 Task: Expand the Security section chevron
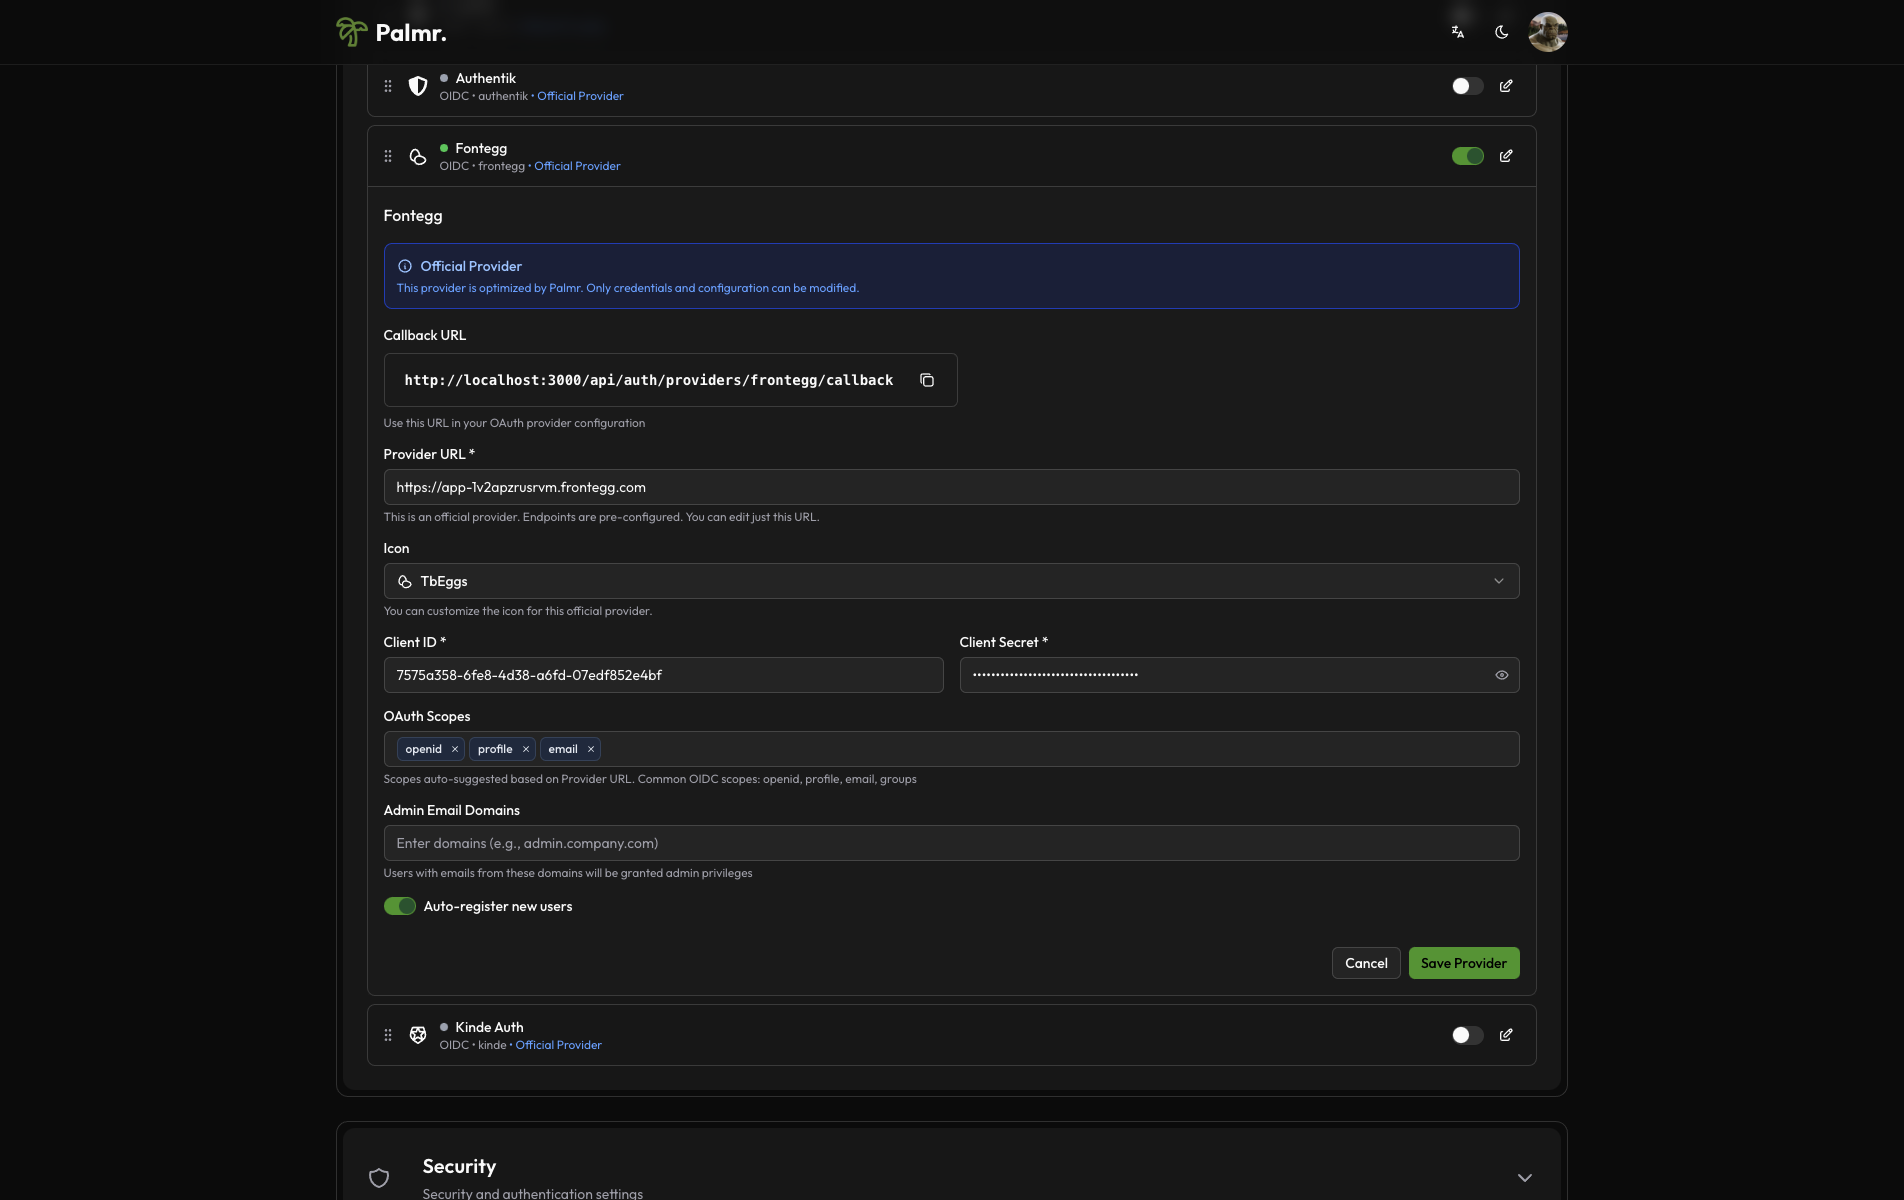click(1524, 1177)
